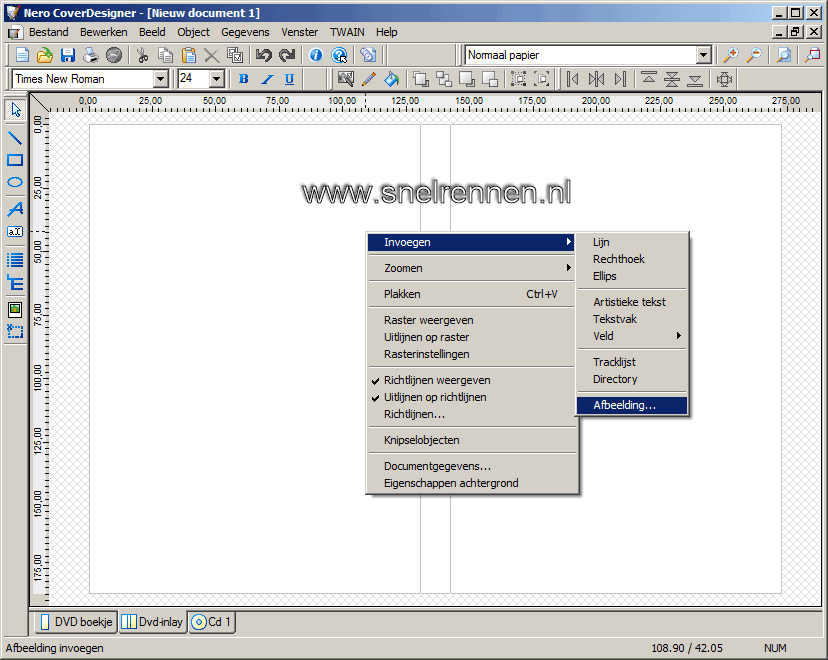Viewport: 828px width, 660px height.
Task: Select the Rectangle tool
Action: click(15, 160)
